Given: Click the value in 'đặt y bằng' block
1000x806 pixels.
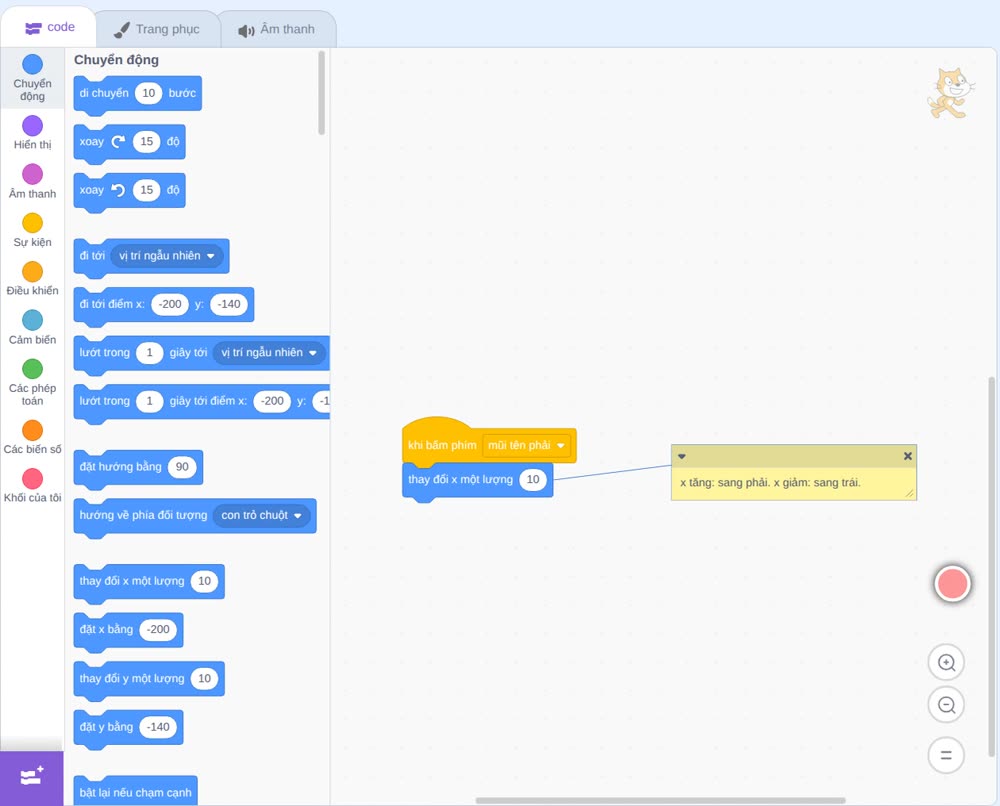Looking at the screenshot, I should [x=158, y=727].
